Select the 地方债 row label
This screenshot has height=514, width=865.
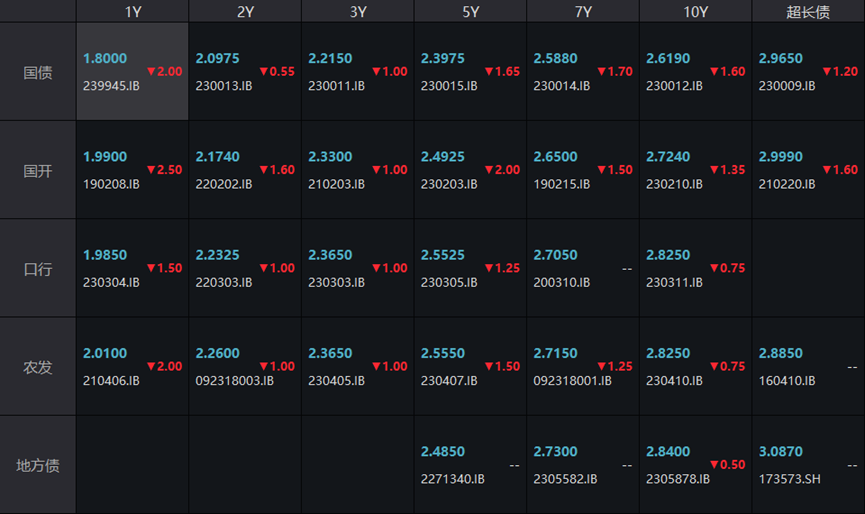[x=38, y=465]
